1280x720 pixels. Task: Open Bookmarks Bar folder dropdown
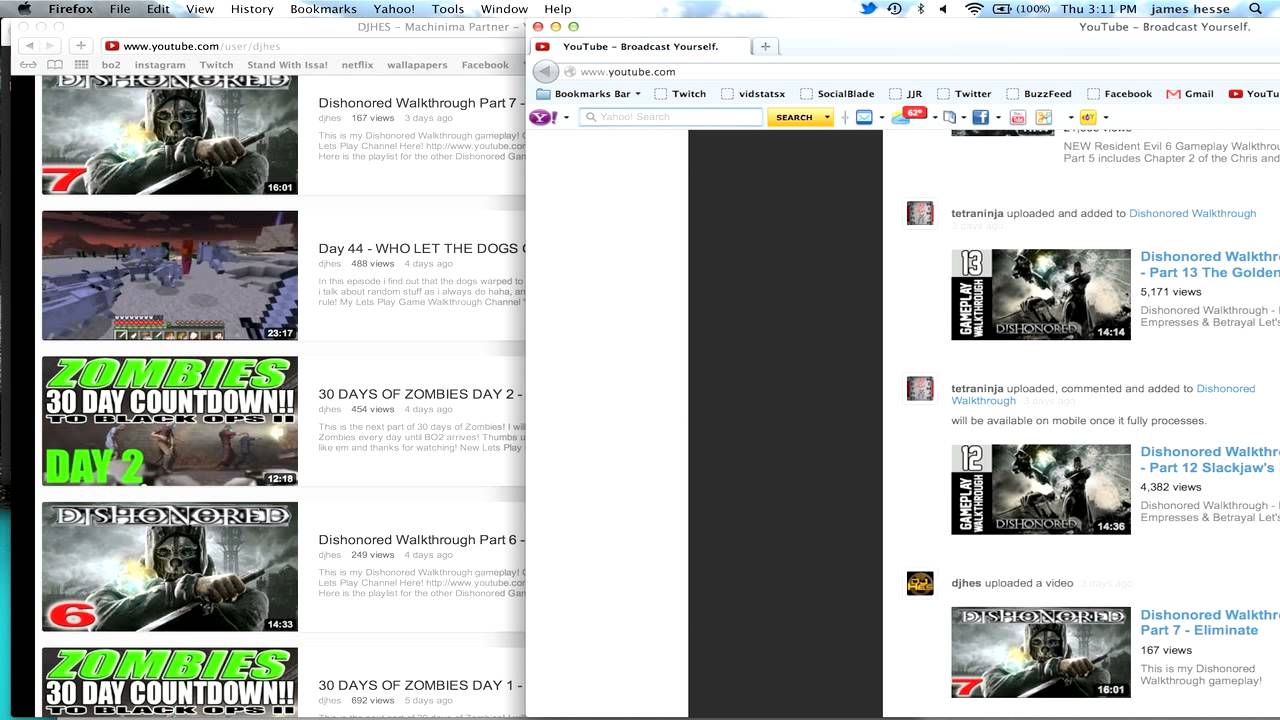click(x=589, y=94)
